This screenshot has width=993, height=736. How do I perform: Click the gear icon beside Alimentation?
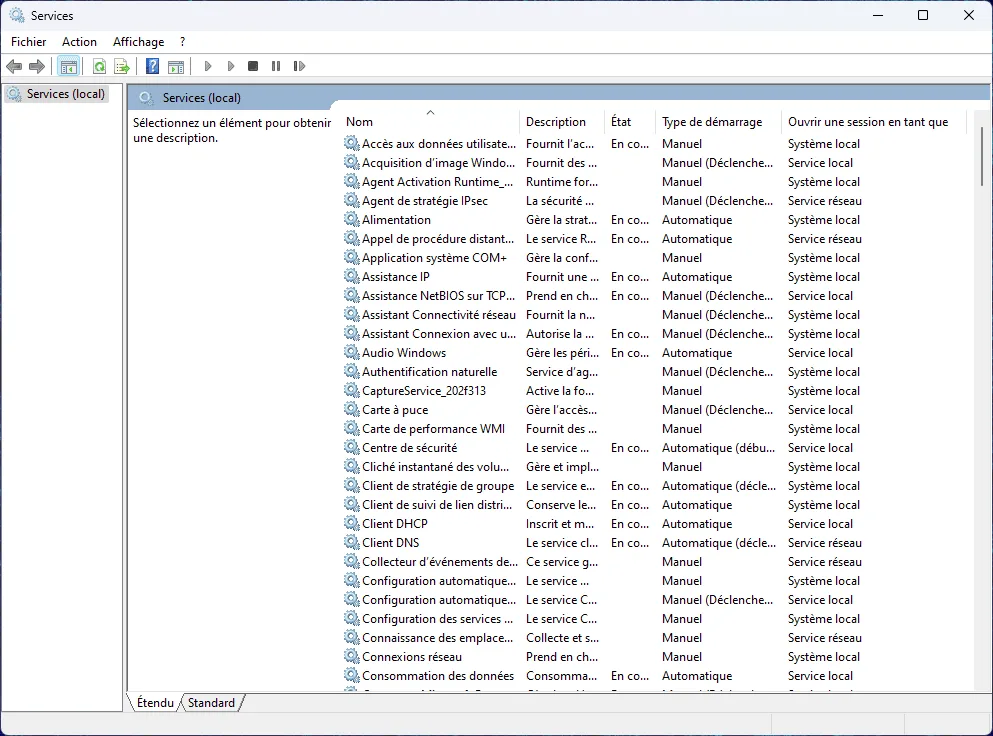coord(351,219)
